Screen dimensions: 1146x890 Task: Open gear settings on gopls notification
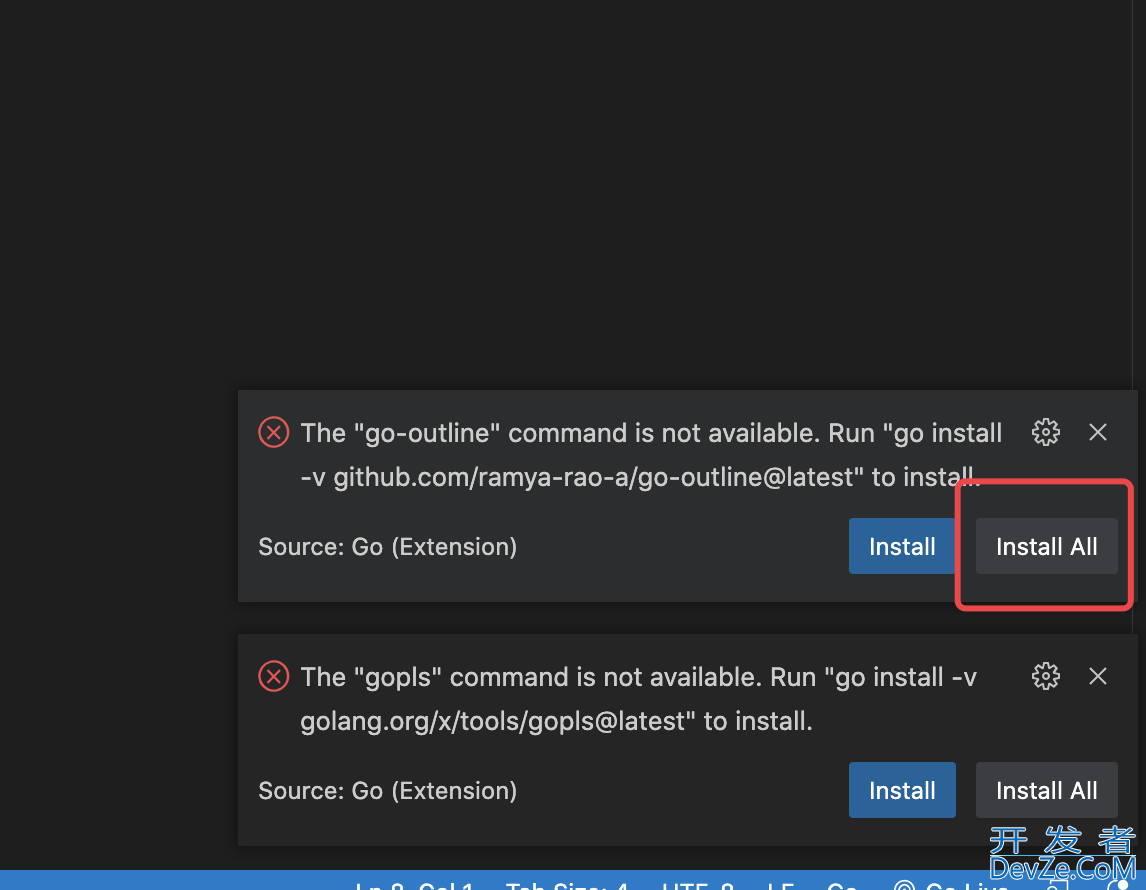(x=1045, y=677)
